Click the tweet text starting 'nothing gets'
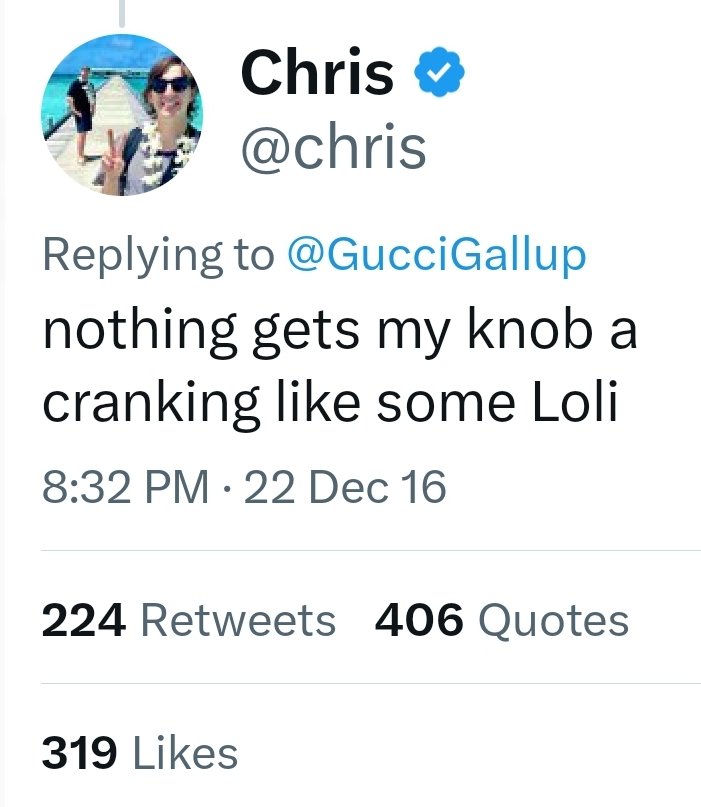Screen dimensions: 701x807 coord(340,366)
